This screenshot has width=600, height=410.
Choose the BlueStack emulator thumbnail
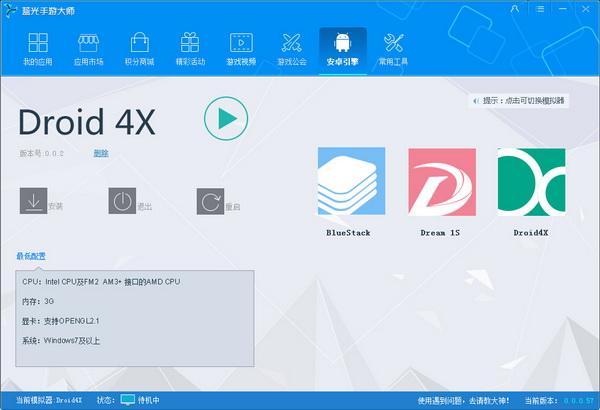point(351,182)
